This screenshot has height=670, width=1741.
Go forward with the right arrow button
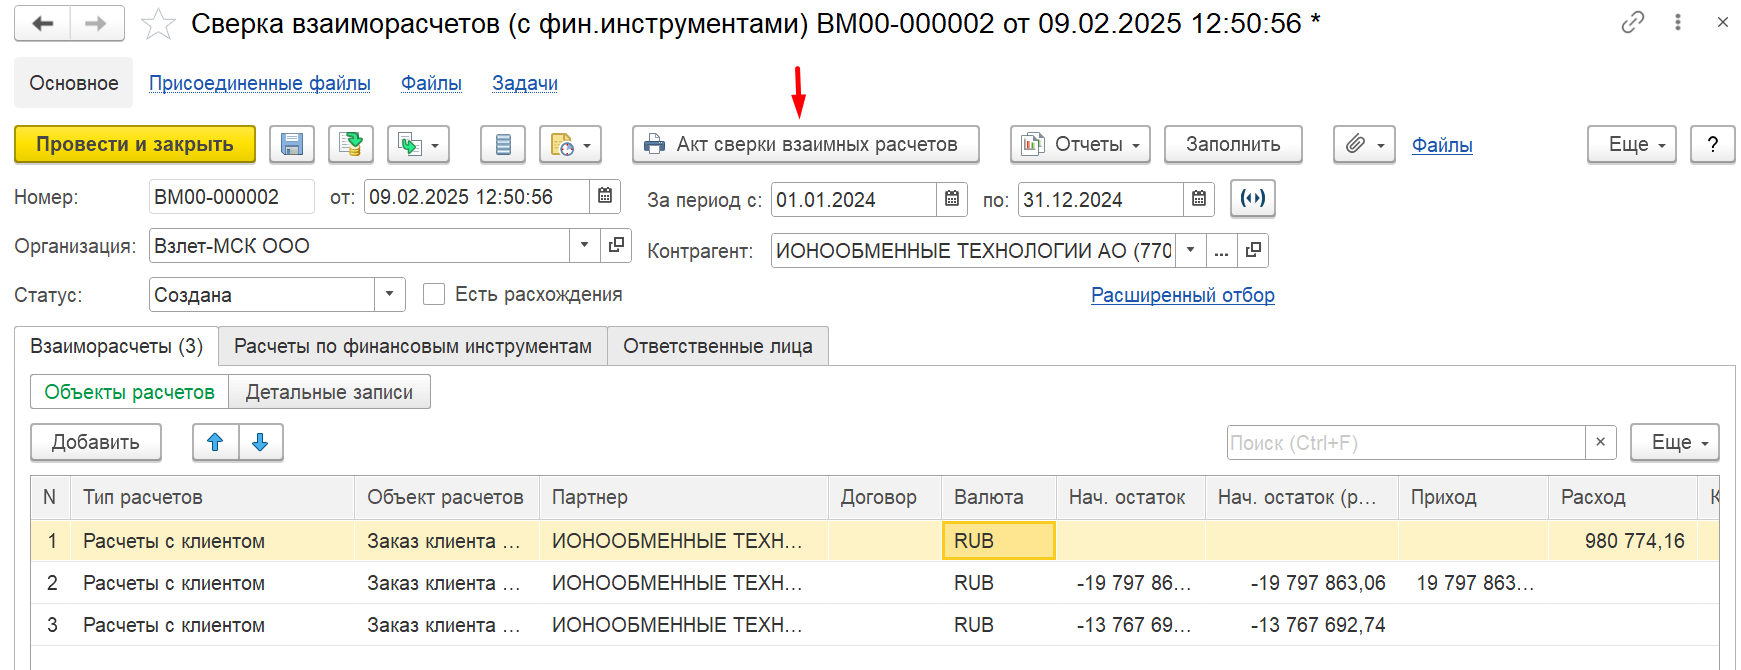pyautogui.click(x=97, y=23)
